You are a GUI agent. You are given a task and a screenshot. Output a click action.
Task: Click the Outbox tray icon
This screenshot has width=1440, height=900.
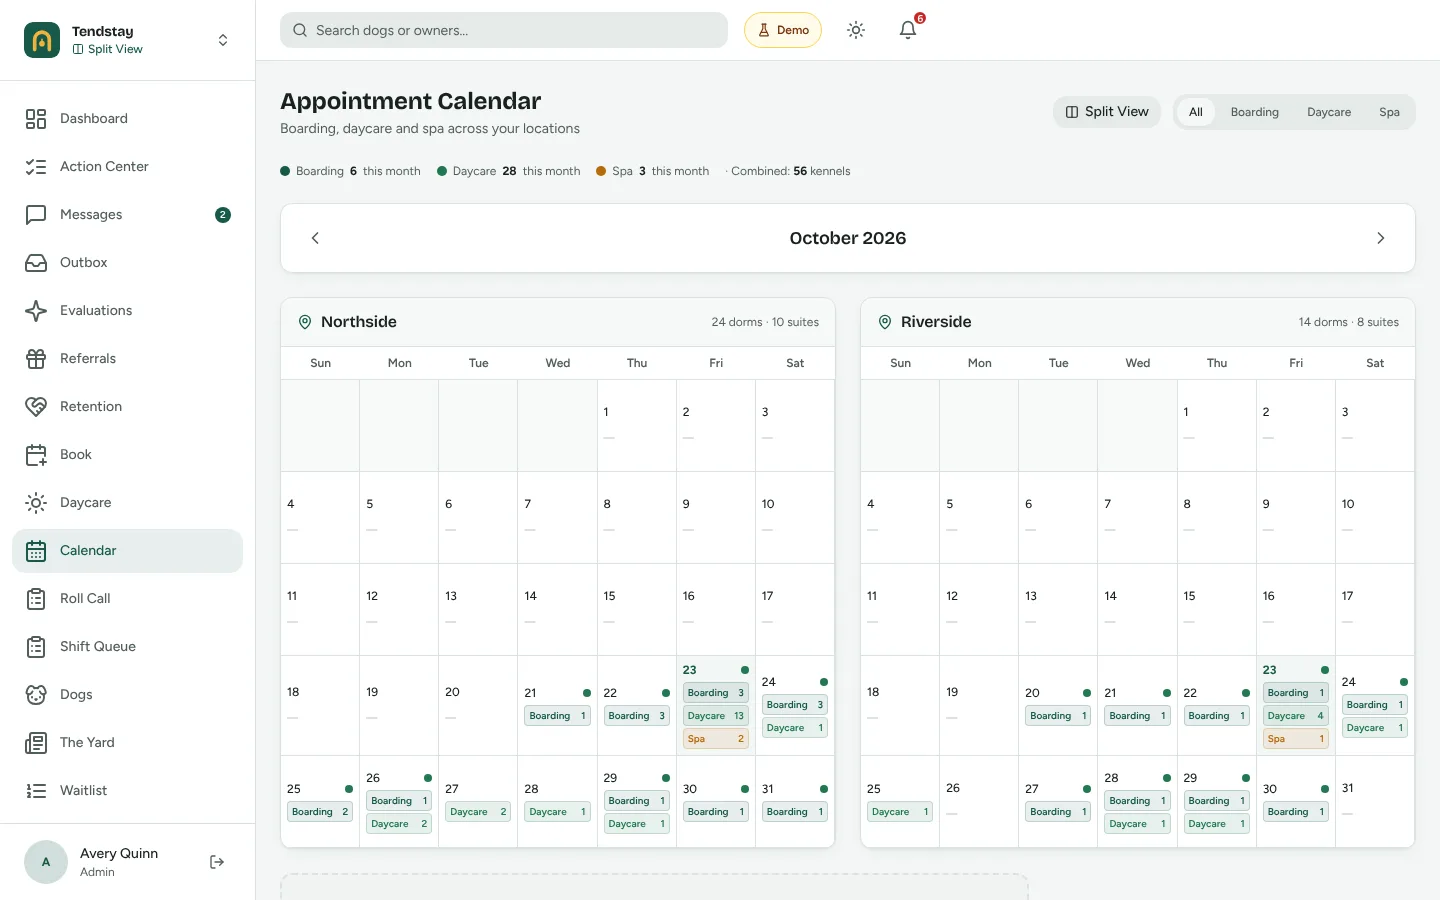(36, 263)
